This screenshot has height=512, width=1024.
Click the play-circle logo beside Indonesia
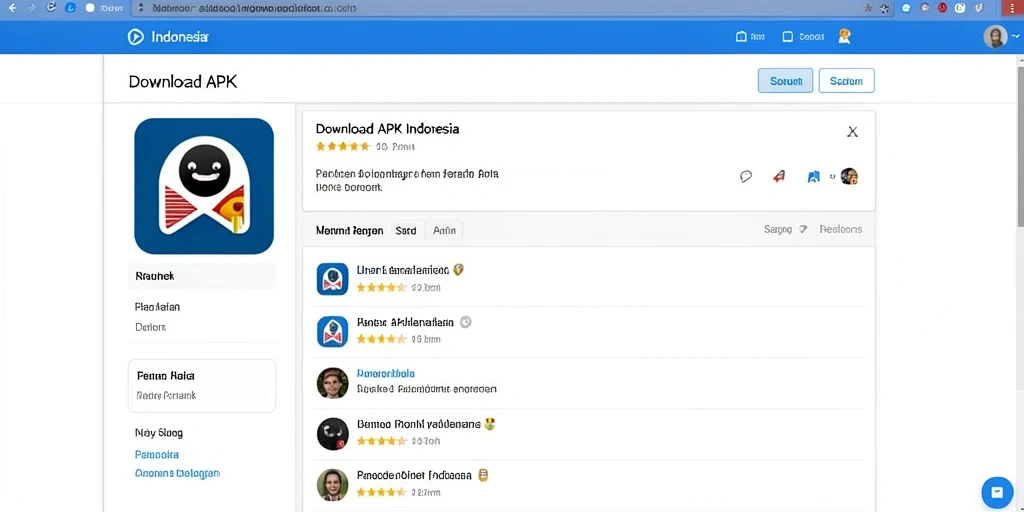click(135, 37)
